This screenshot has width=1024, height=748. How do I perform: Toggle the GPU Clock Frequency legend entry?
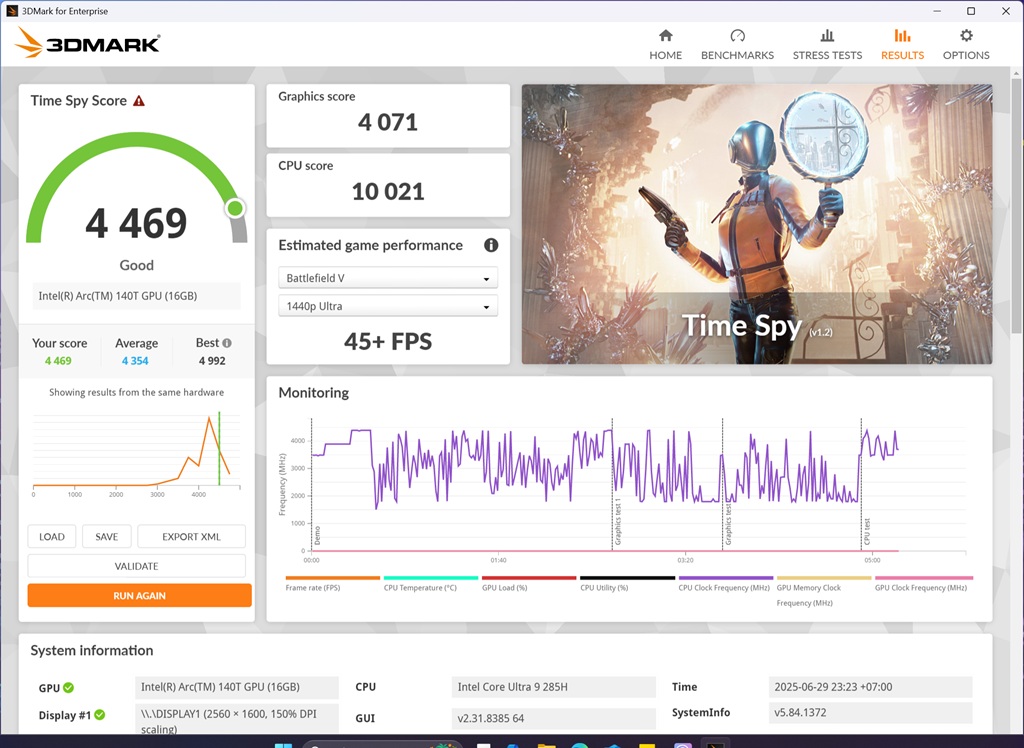tap(923, 583)
